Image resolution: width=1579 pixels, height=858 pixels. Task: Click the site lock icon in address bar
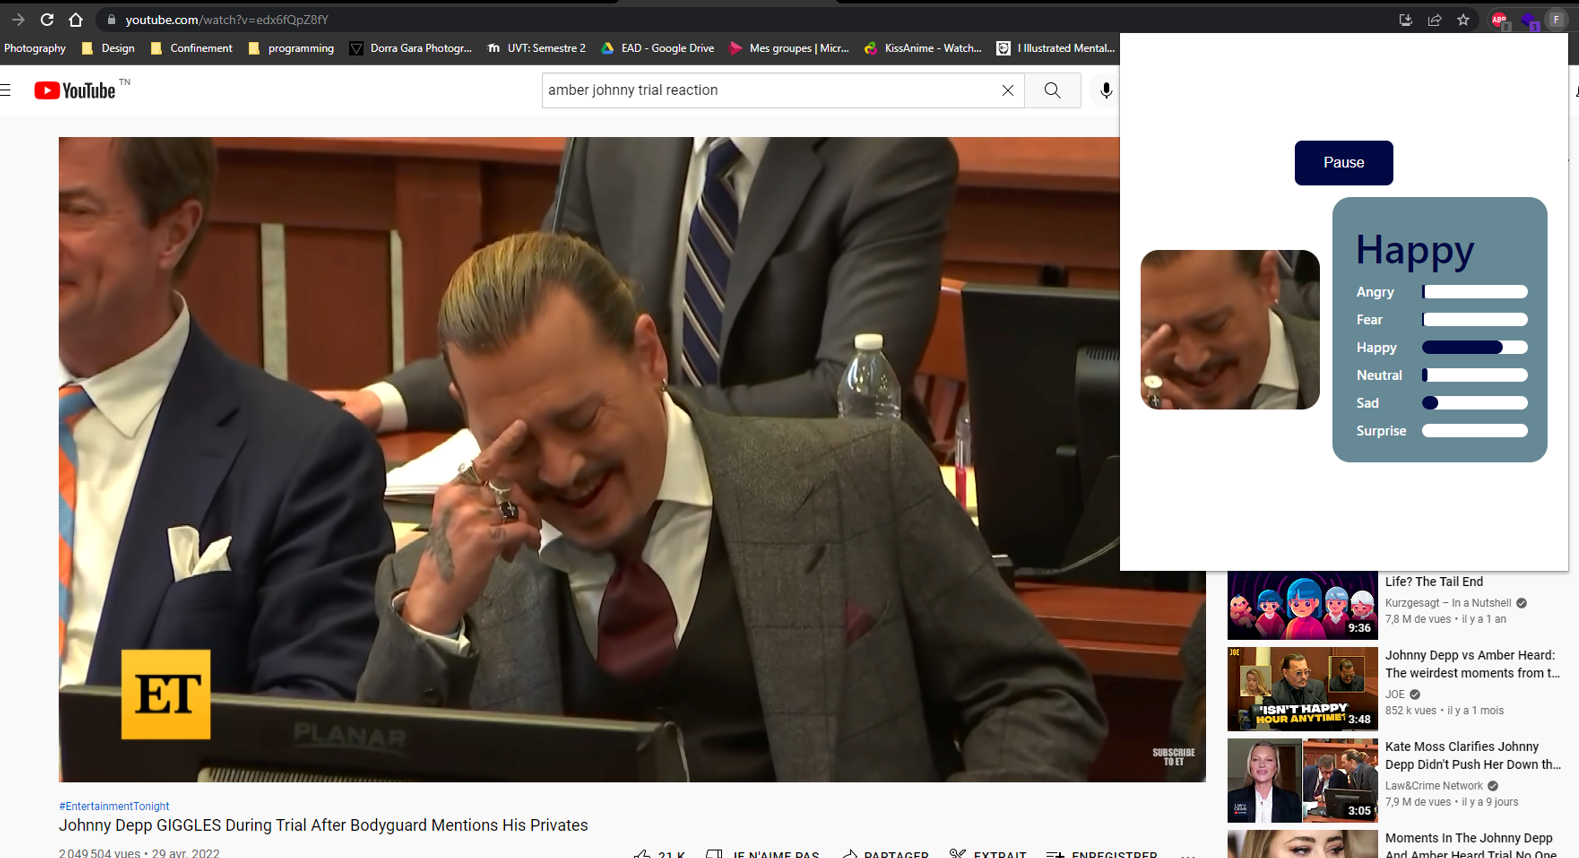111,20
